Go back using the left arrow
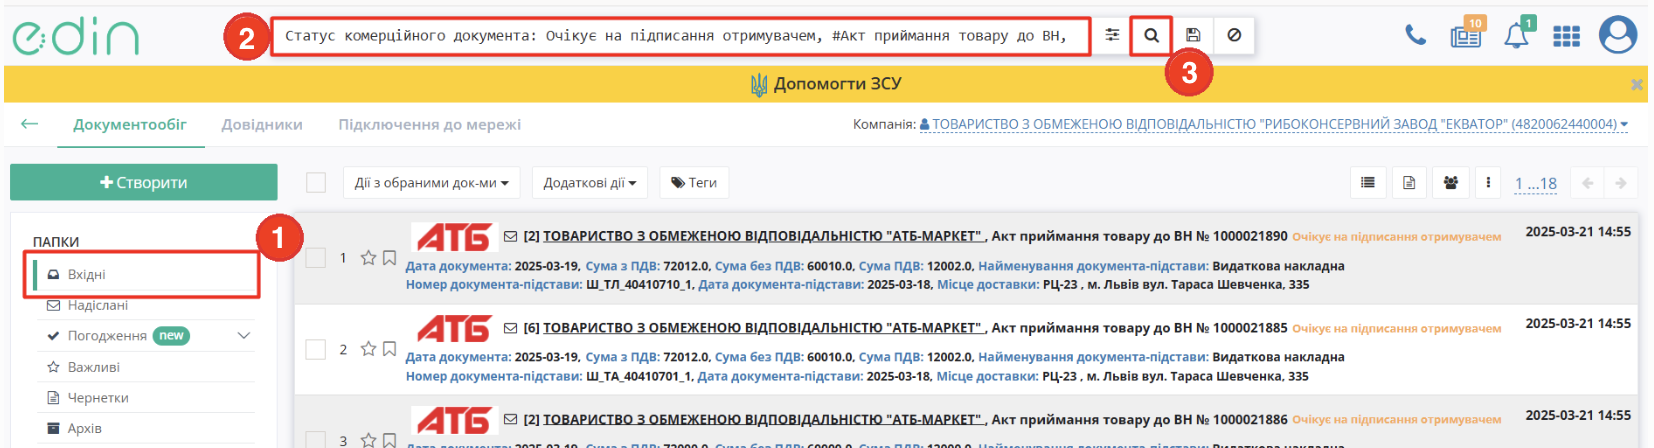 point(29,124)
